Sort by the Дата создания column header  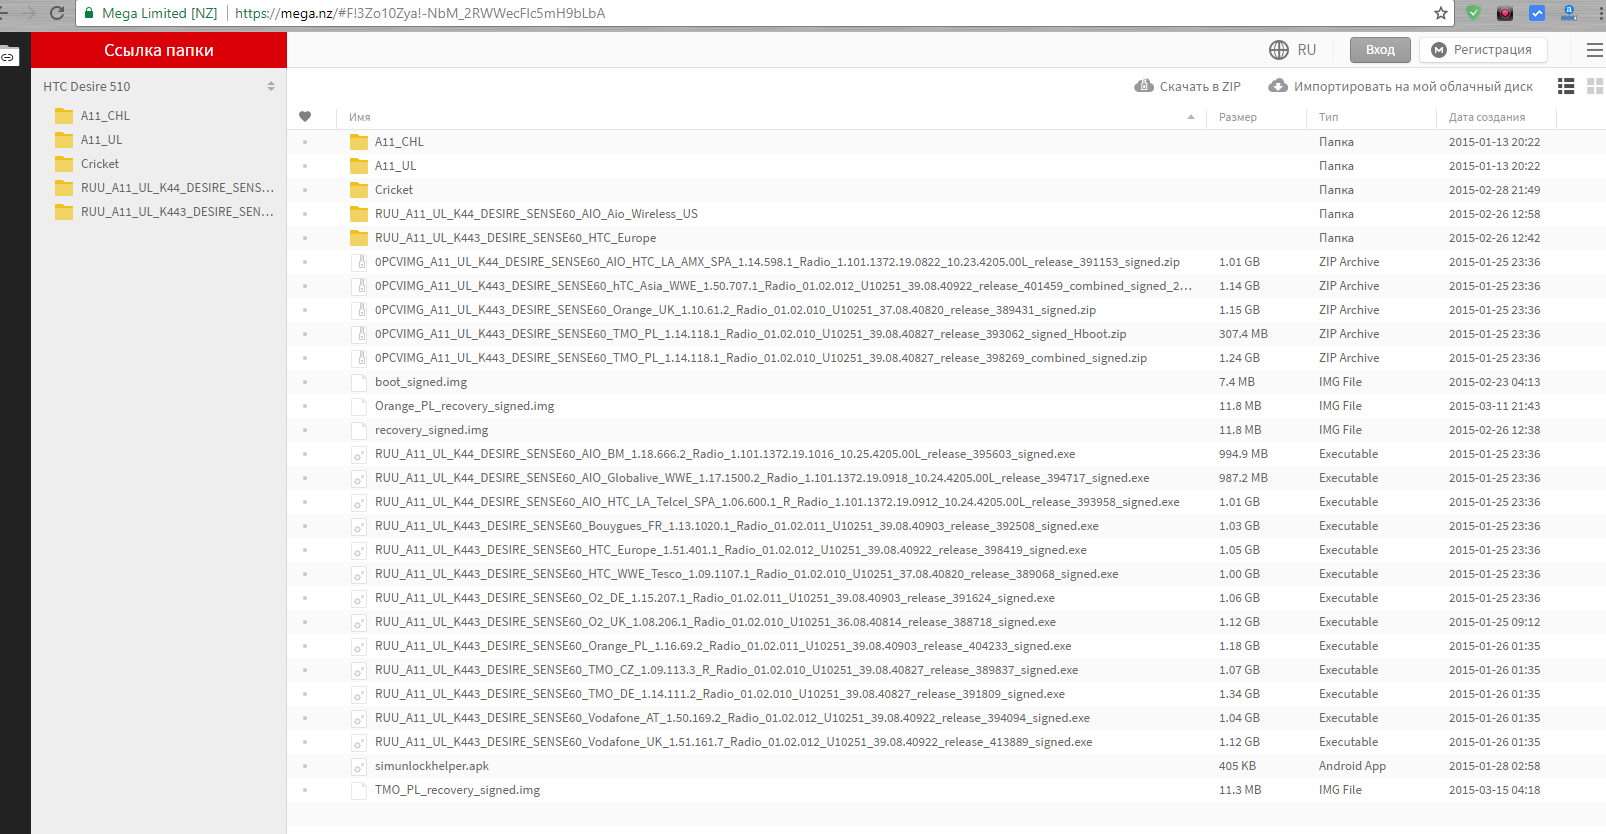click(1486, 117)
